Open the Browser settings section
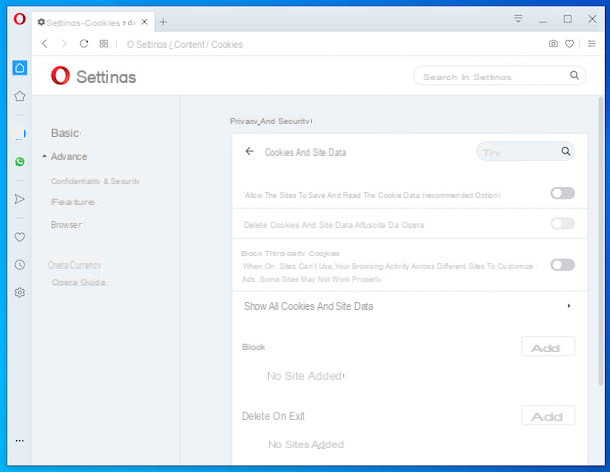 tap(67, 225)
